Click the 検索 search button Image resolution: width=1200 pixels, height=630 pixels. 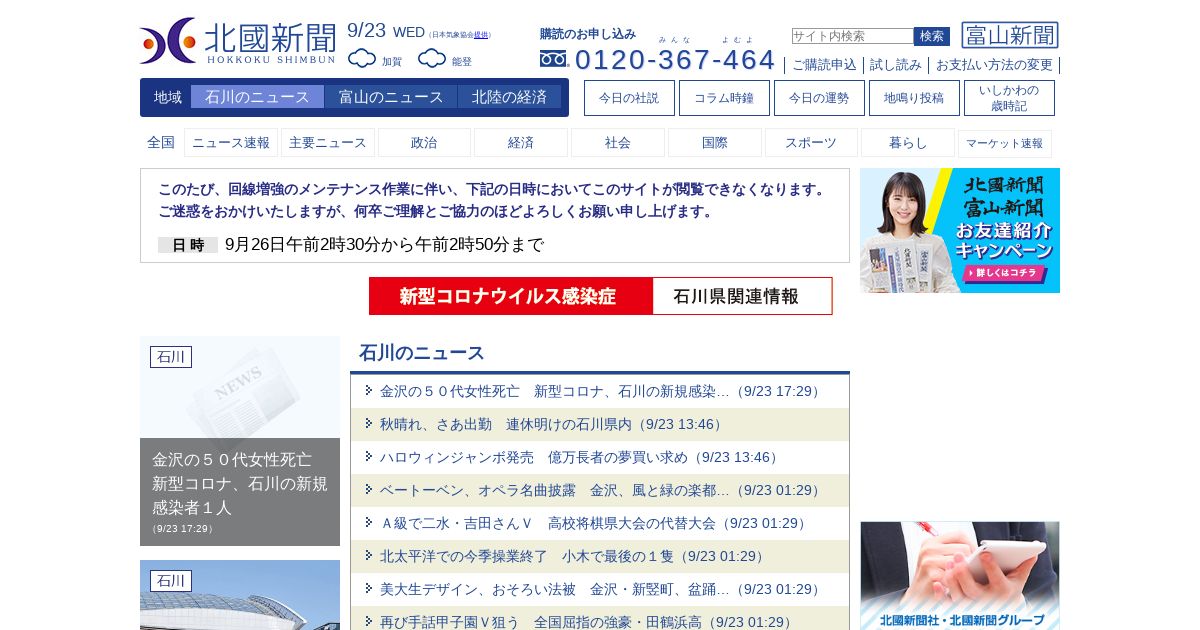pyautogui.click(x=932, y=36)
